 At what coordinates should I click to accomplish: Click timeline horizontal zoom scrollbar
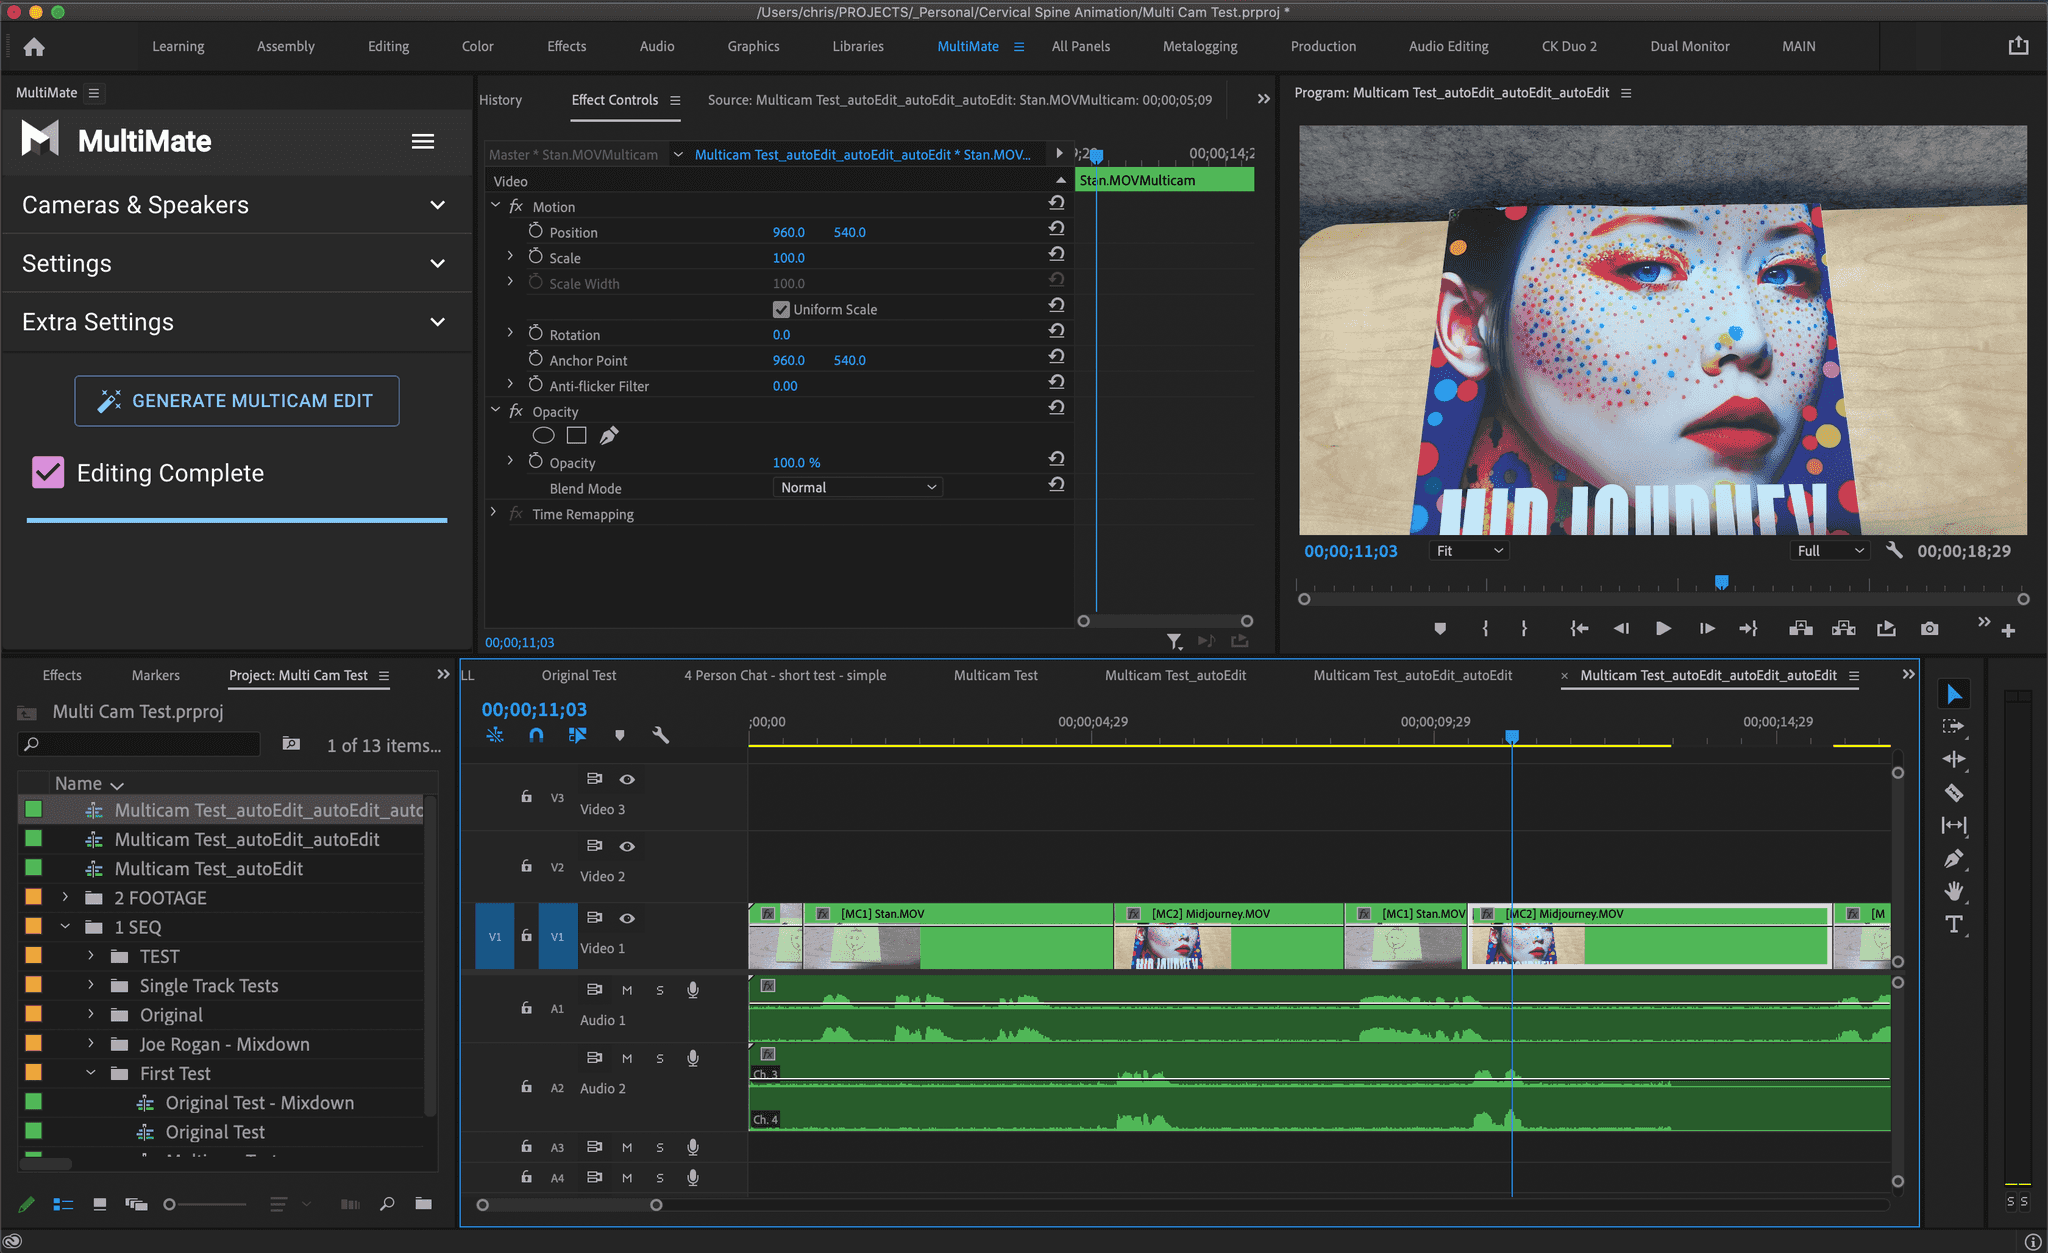pyautogui.click(x=569, y=1205)
